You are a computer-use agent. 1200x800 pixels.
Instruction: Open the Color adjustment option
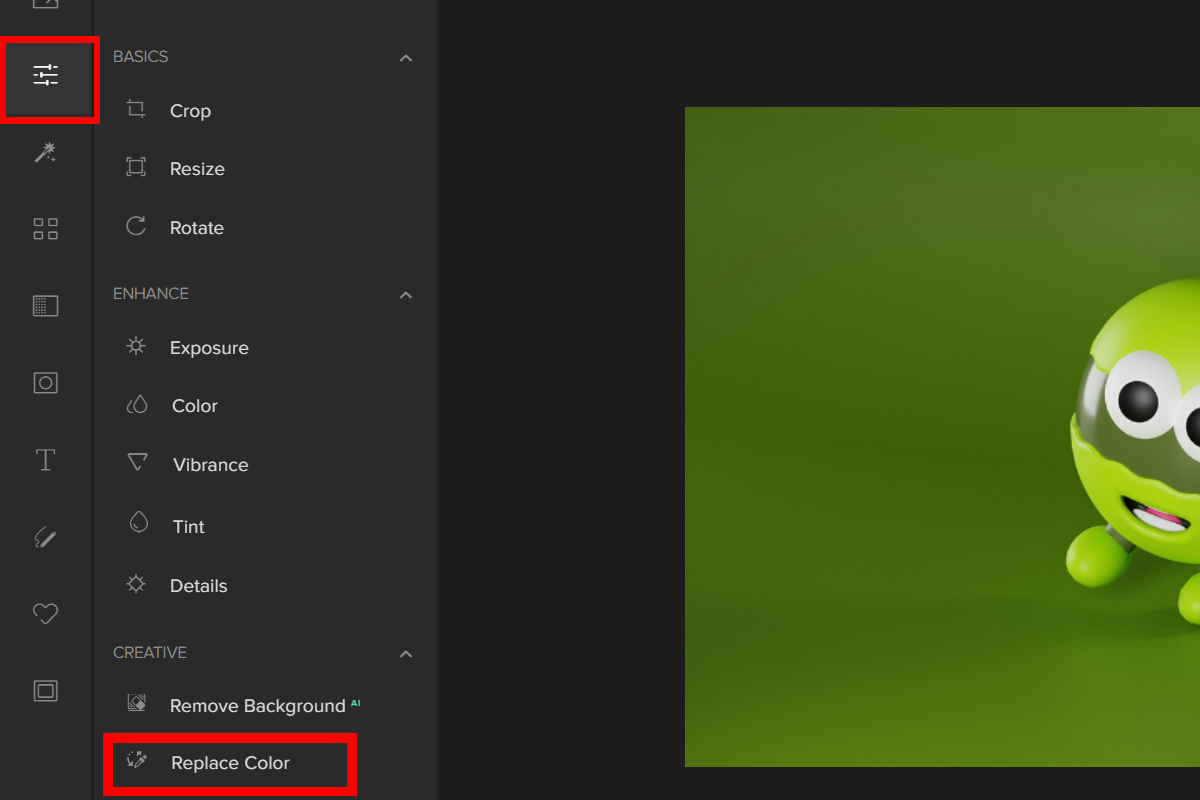(193, 406)
